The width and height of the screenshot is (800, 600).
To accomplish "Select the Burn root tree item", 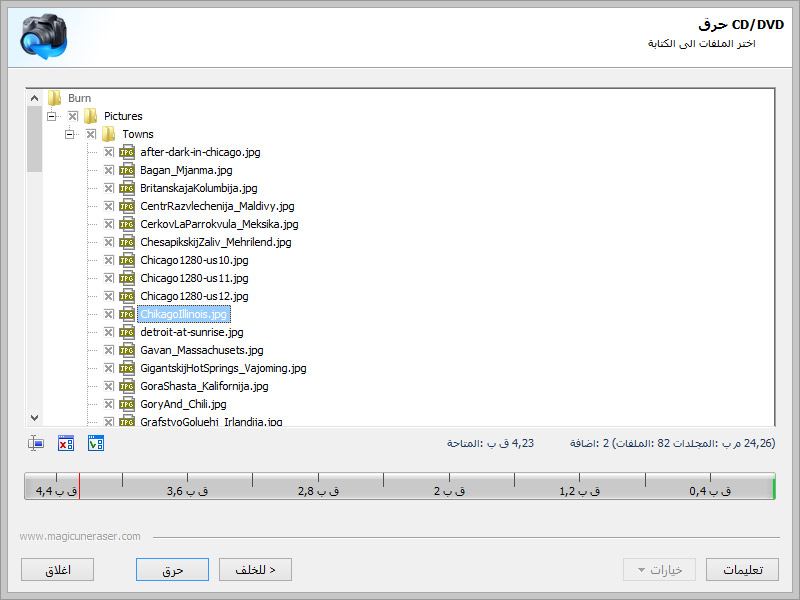I will coord(80,98).
